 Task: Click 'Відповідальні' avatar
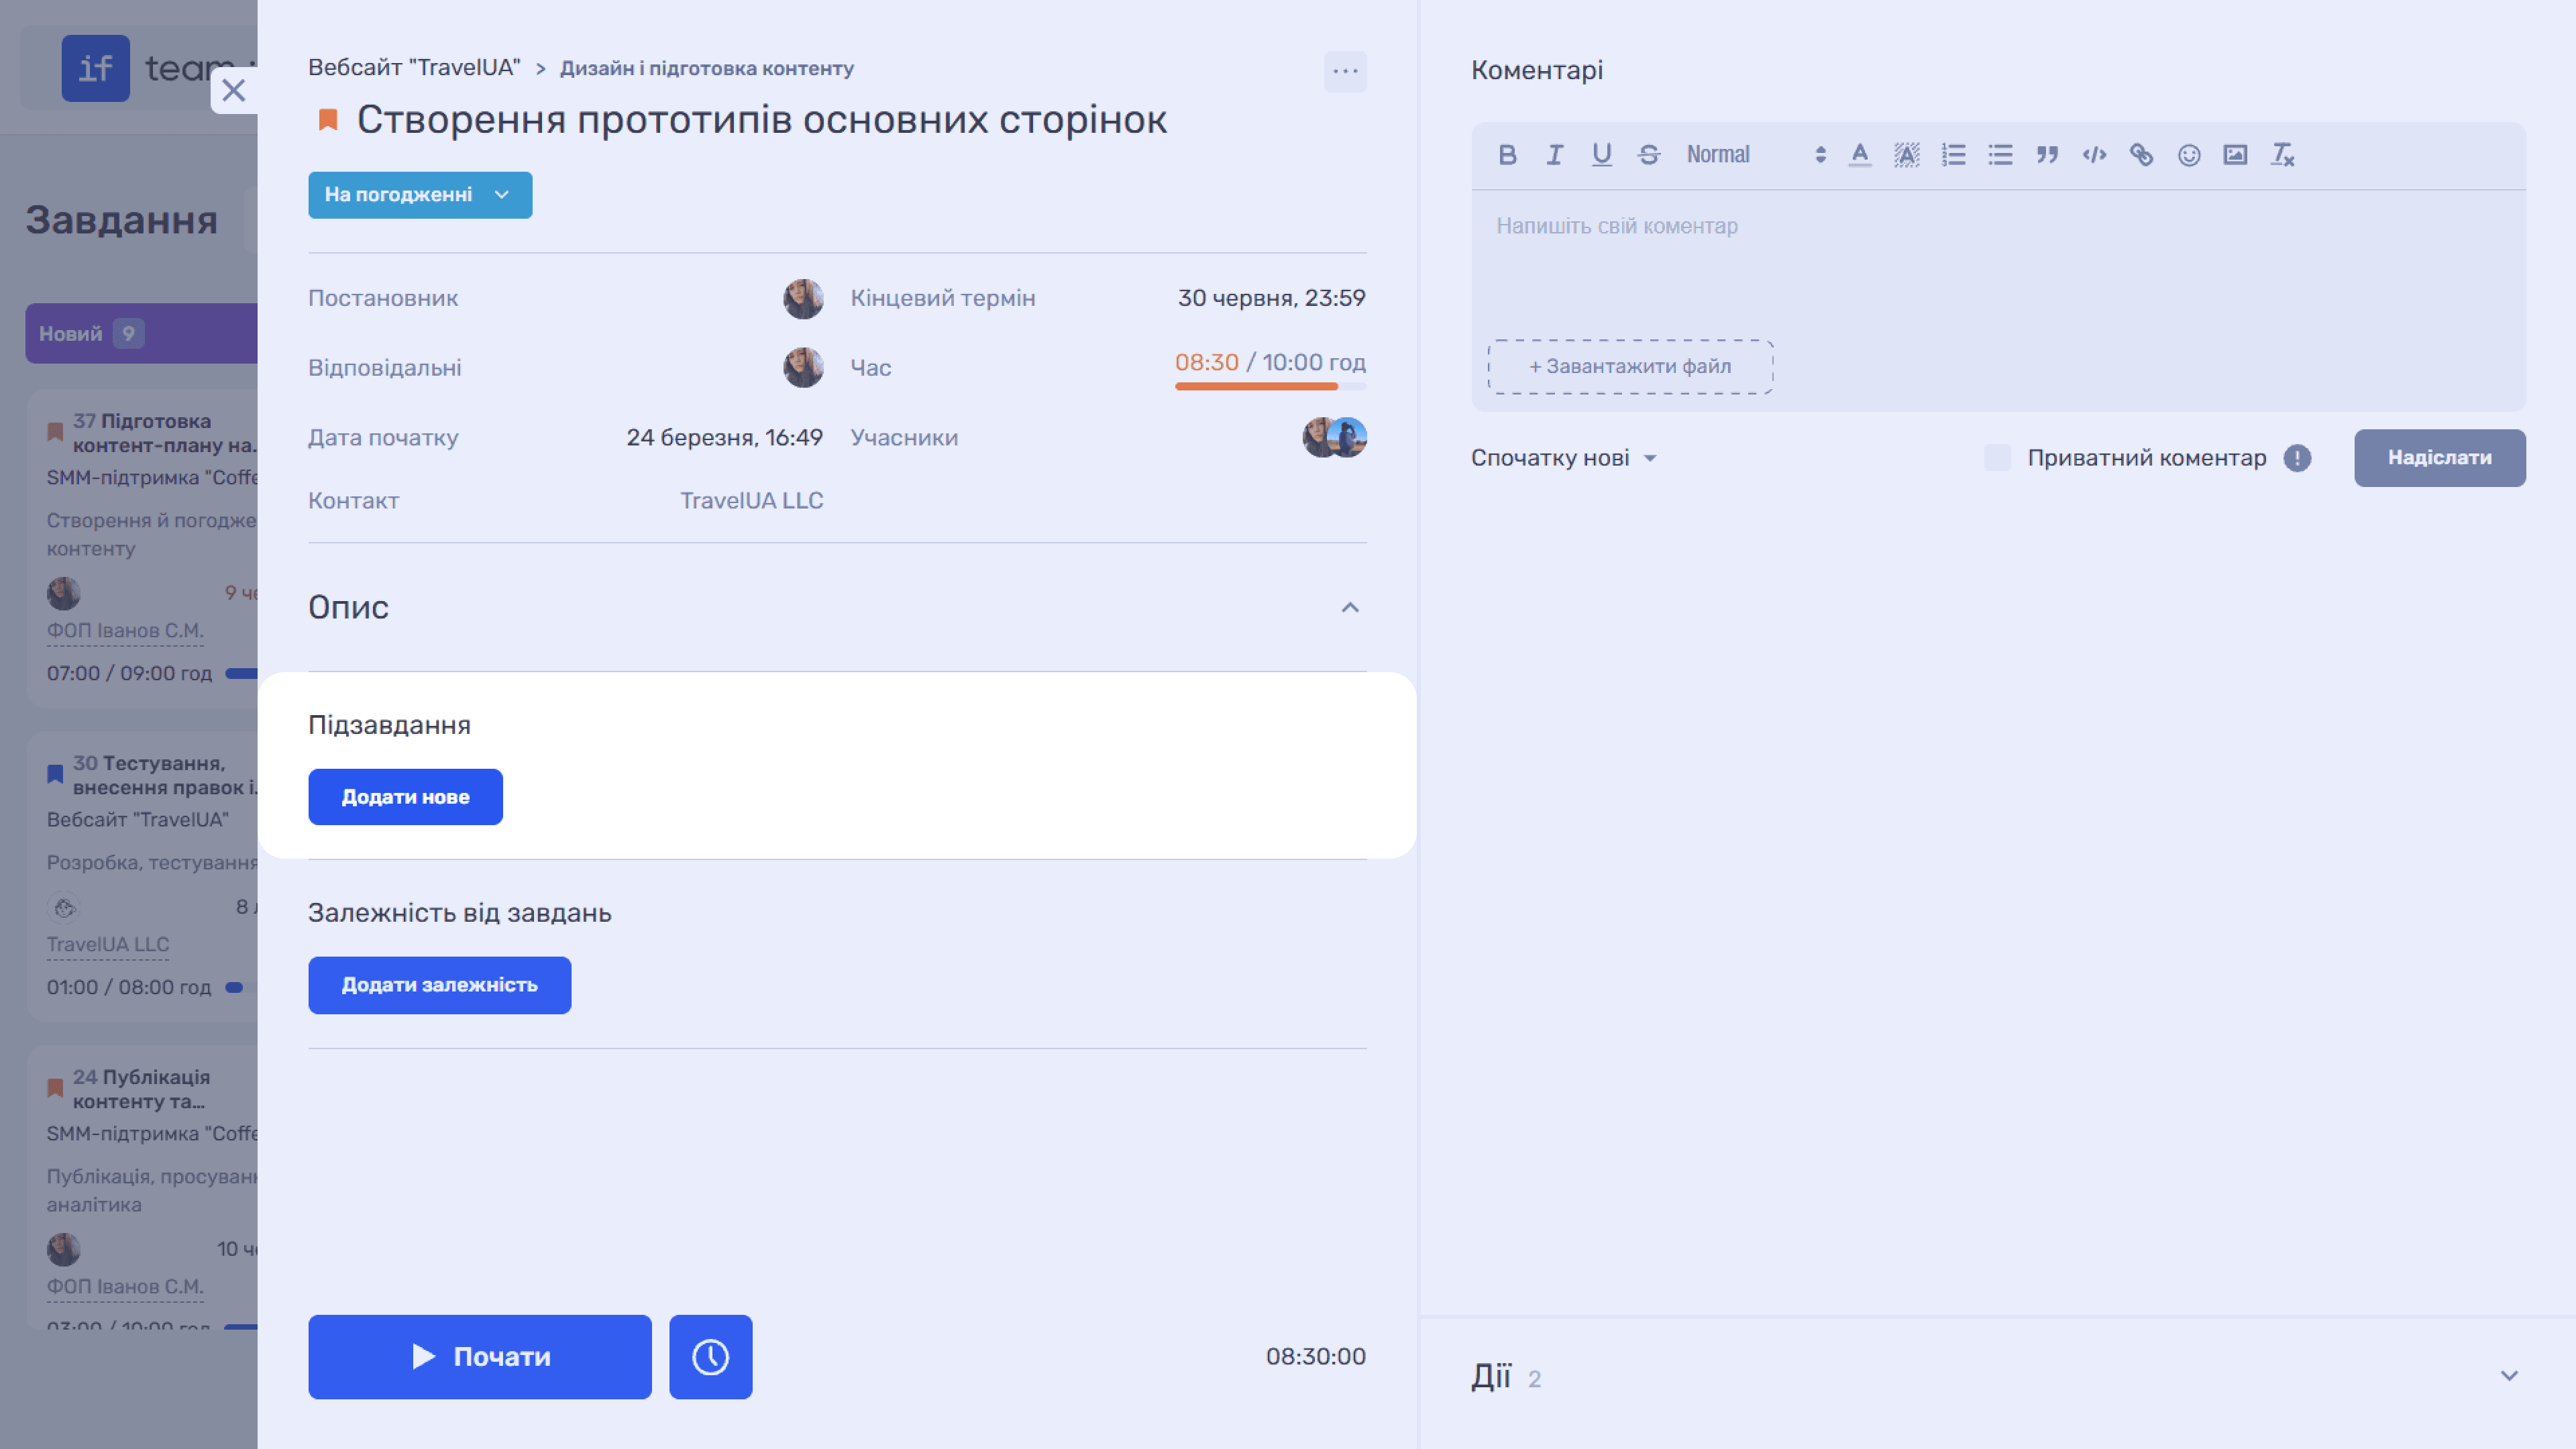(x=803, y=368)
